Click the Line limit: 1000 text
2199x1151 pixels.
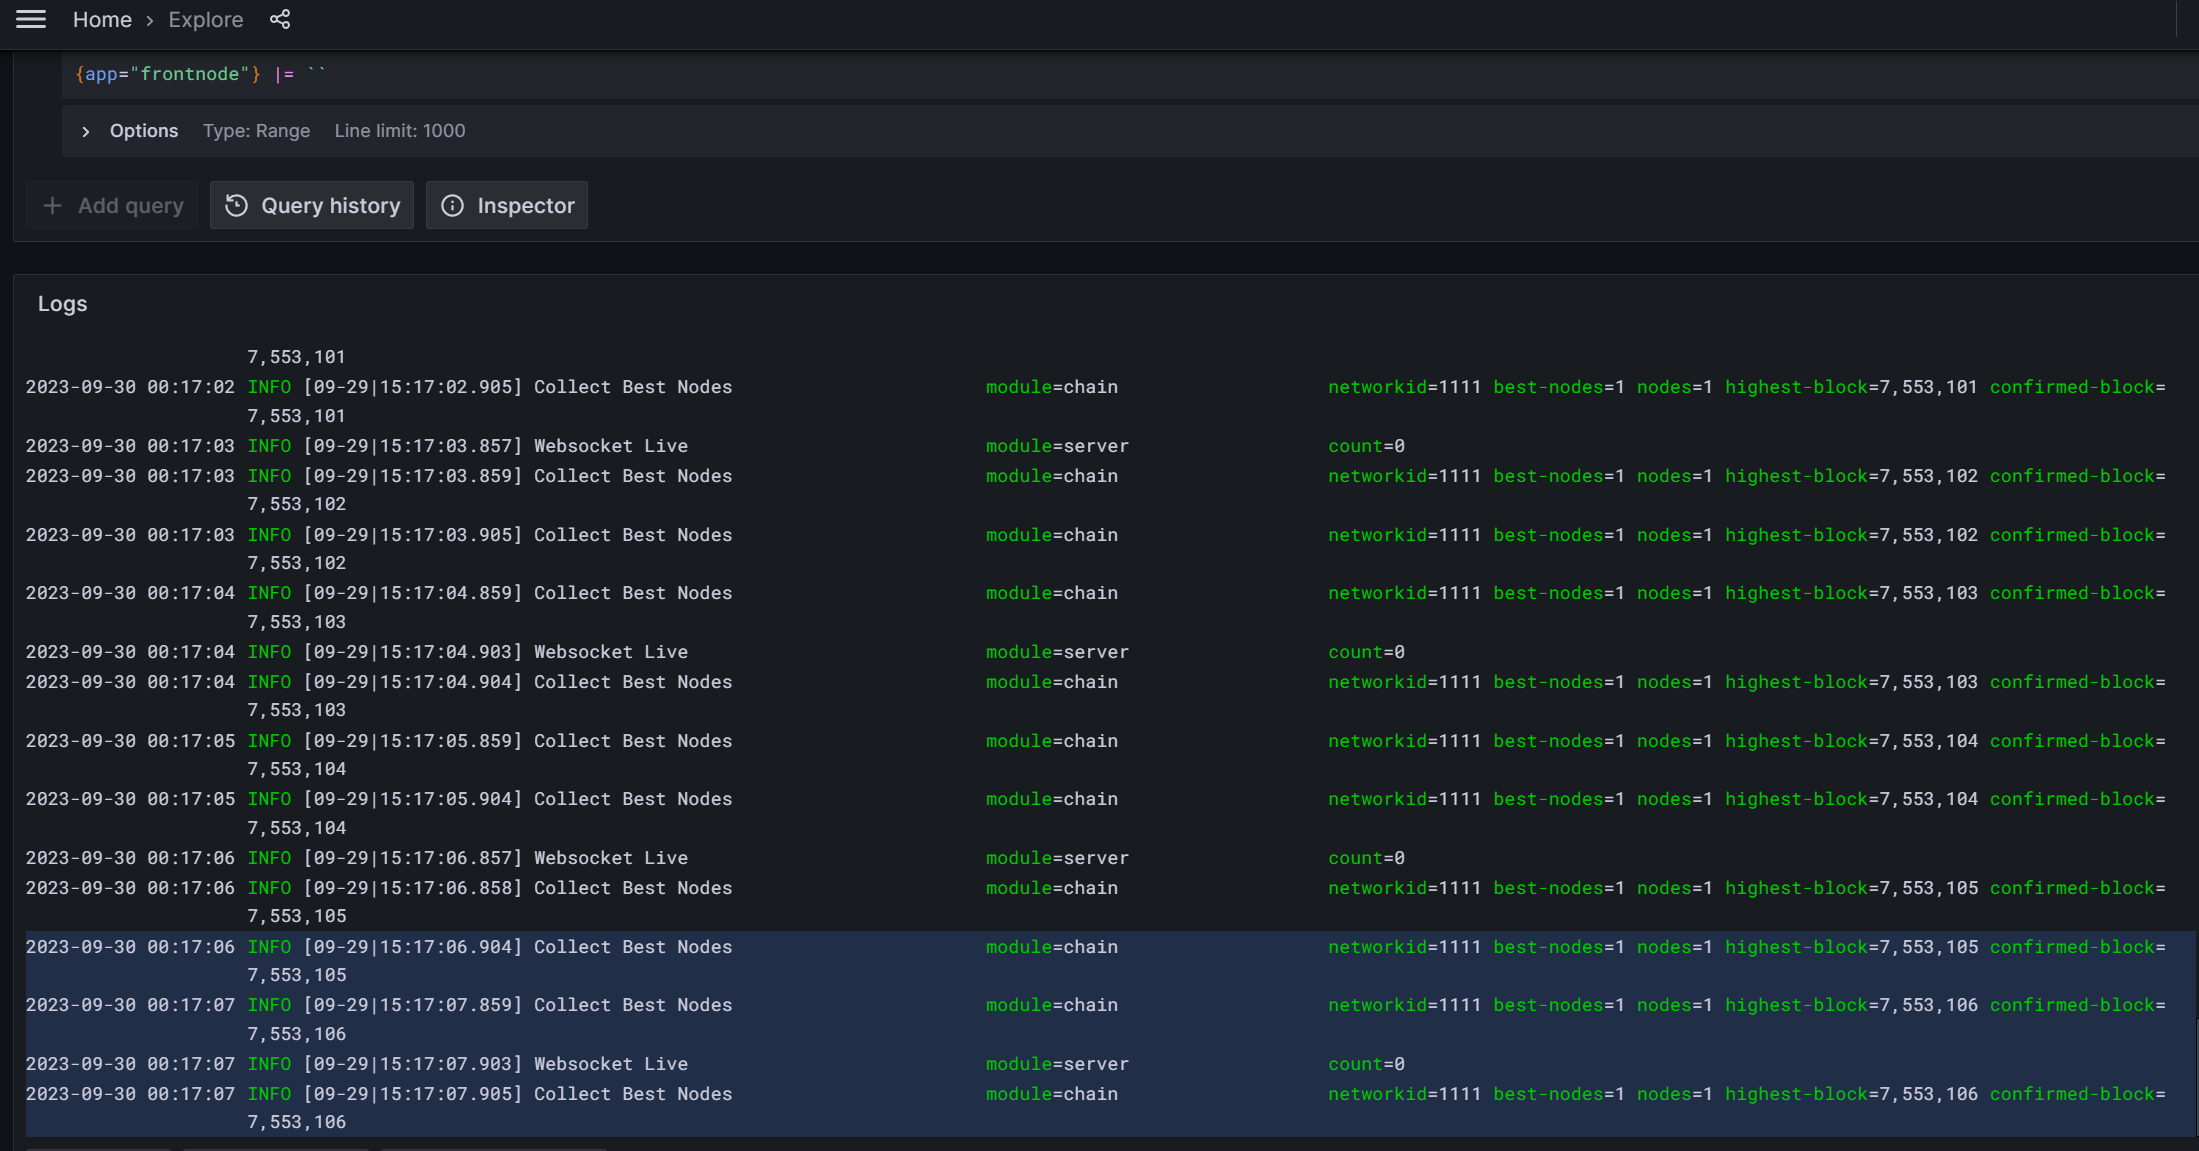[399, 131]
